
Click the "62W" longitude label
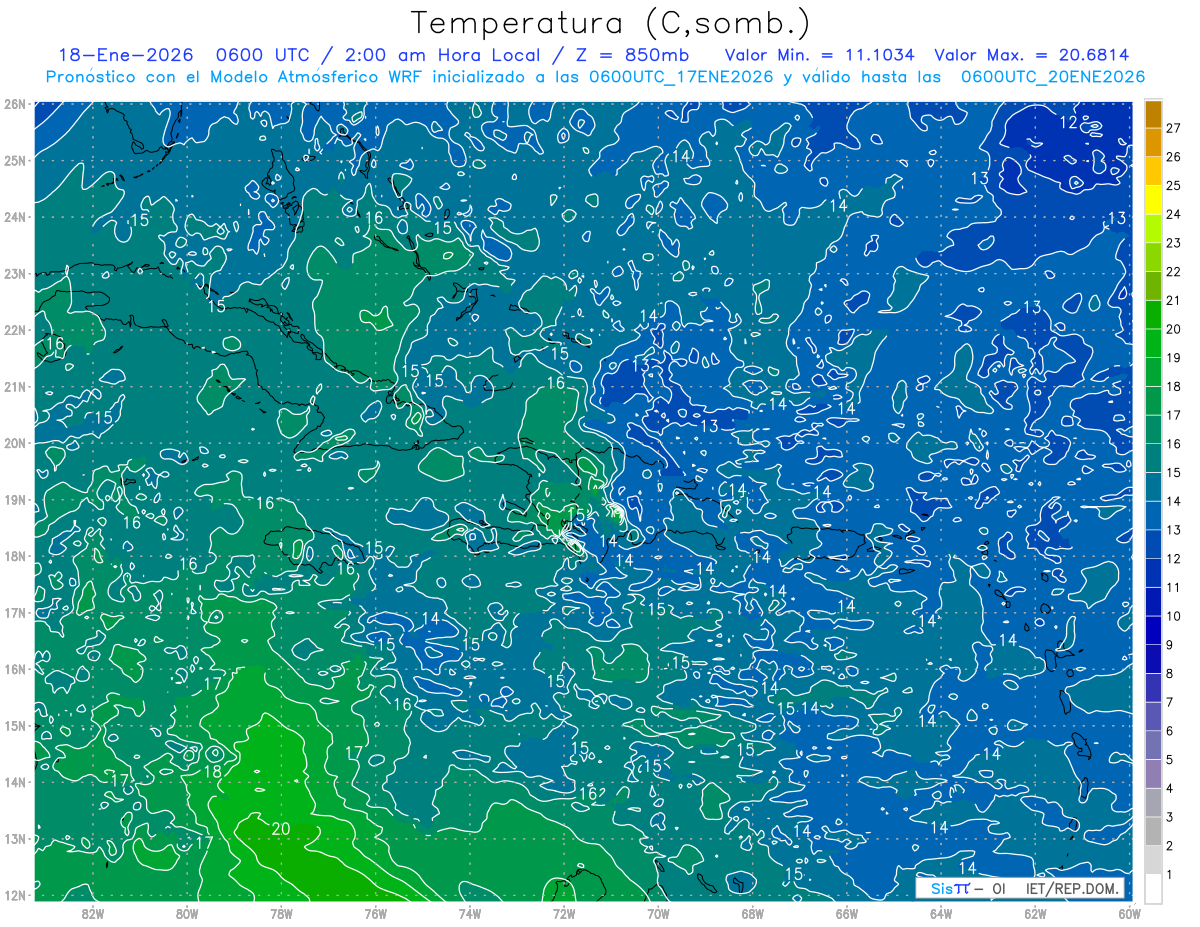tap(1035, 912)
